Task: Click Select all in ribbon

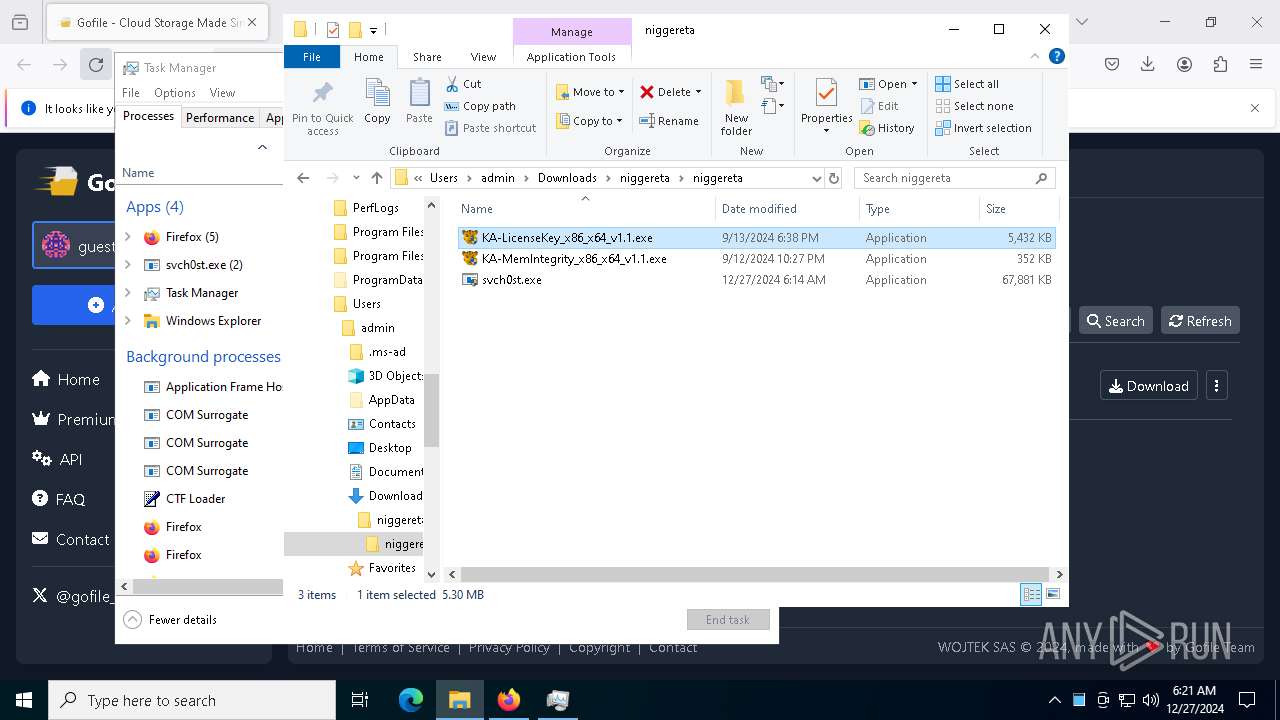Action: (x=967, y=84)
